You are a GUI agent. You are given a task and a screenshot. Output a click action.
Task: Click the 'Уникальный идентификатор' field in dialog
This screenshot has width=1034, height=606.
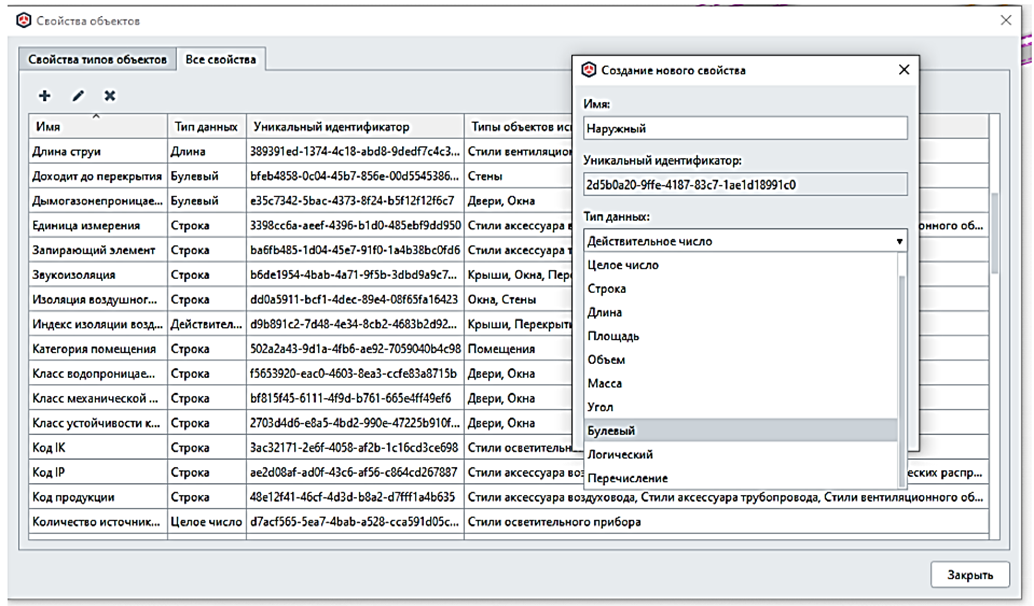(744, 184)
